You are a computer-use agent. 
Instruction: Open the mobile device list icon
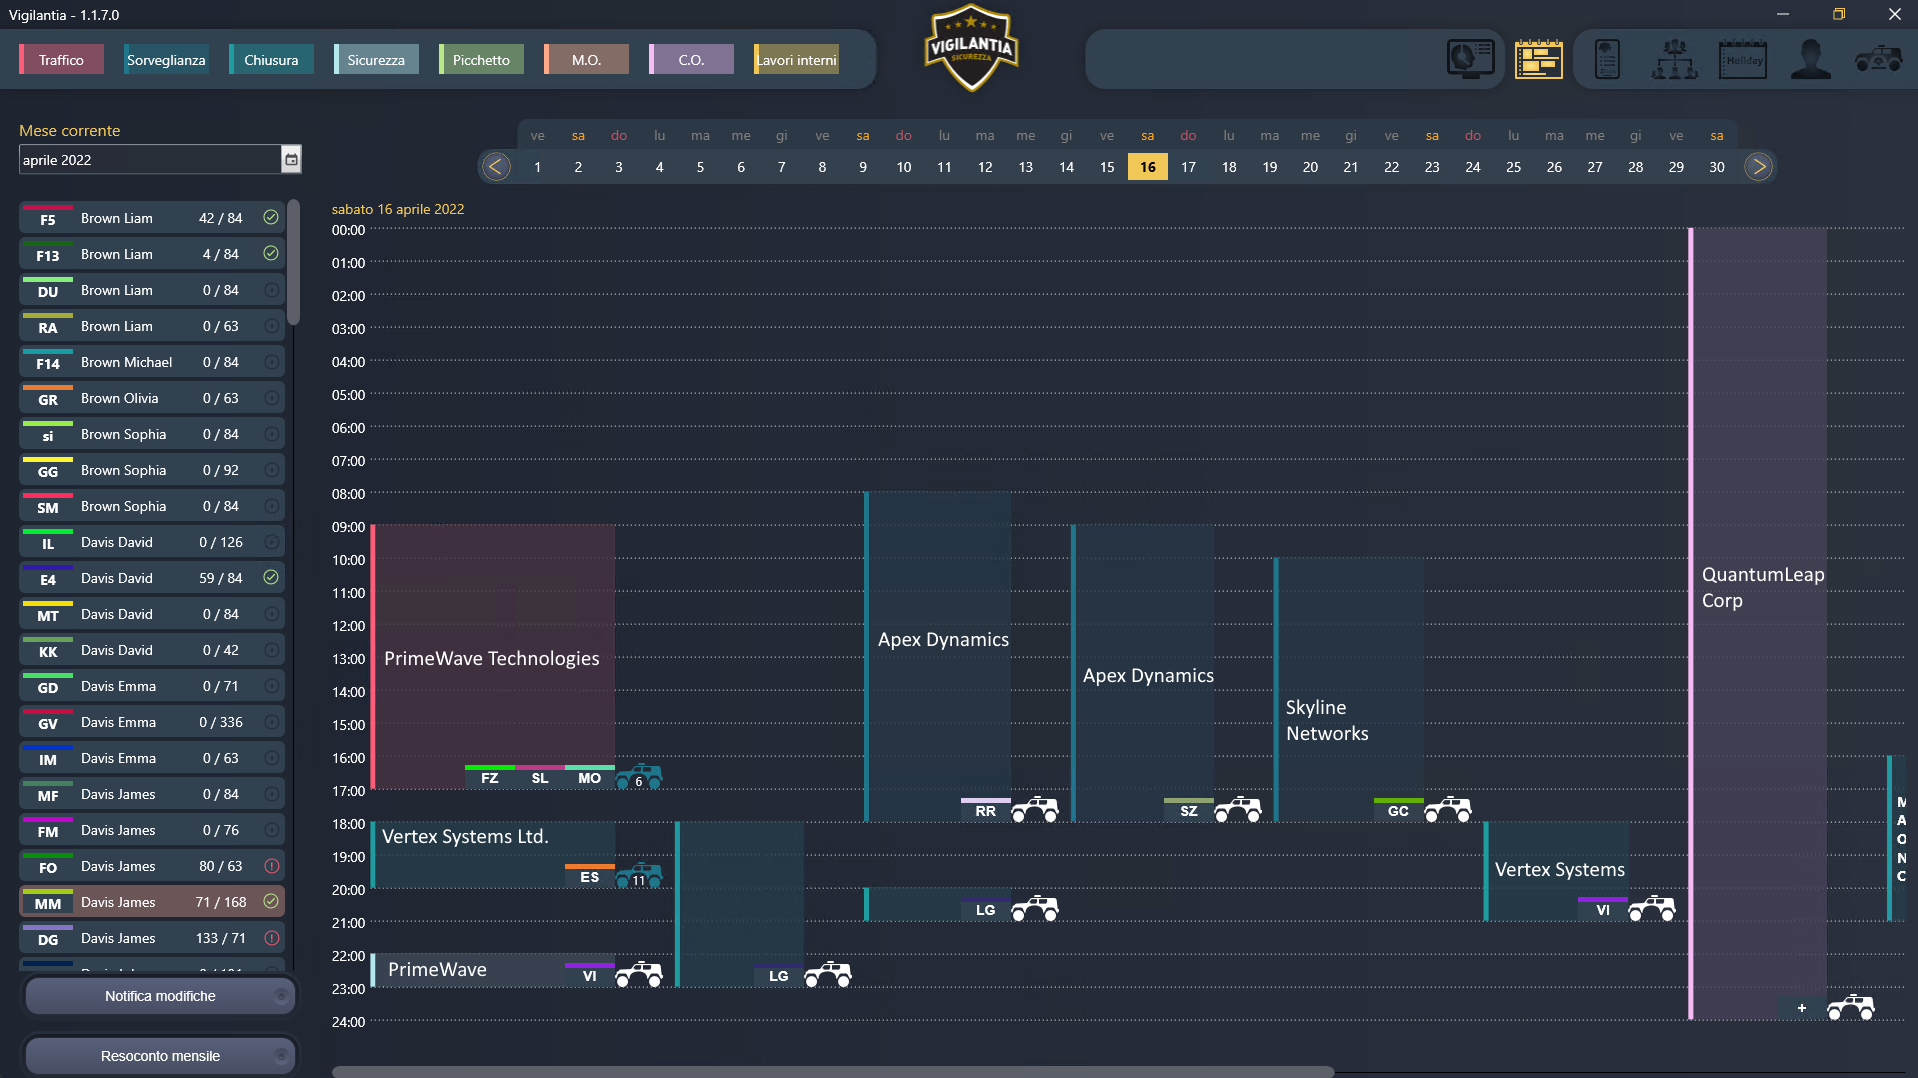point(1607,59)
